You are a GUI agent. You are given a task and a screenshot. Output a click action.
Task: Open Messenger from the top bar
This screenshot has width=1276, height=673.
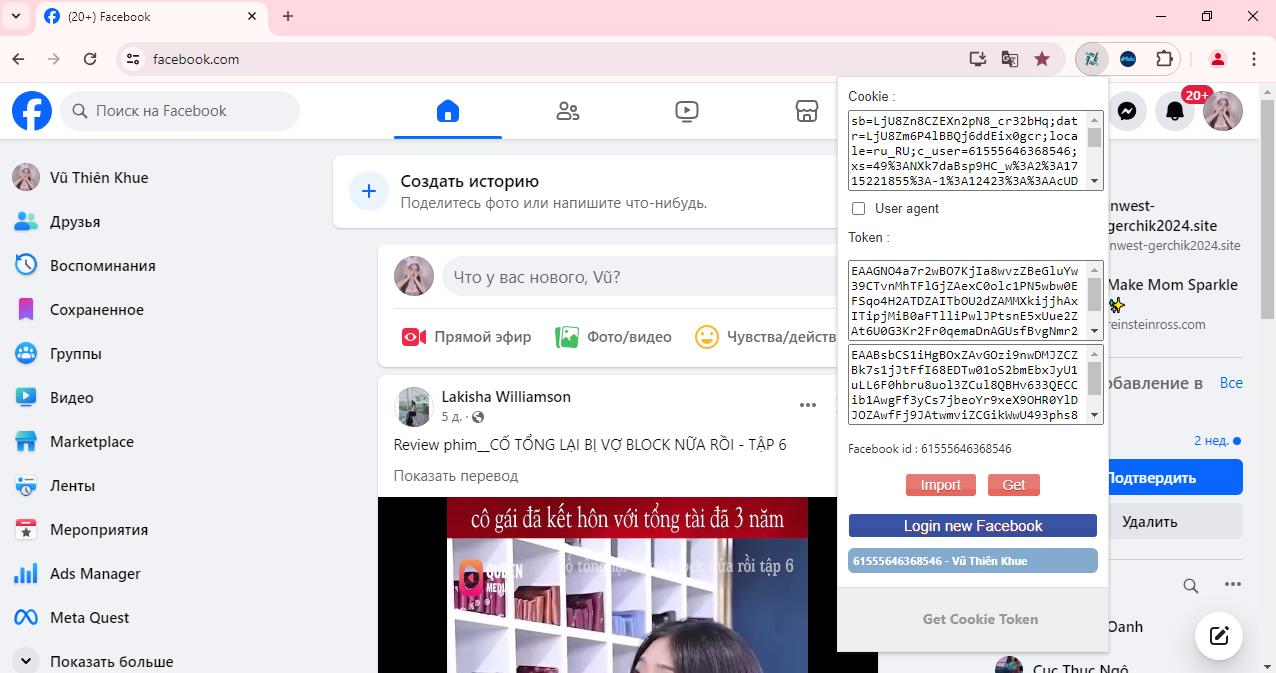pyautogui.click(x=1126, y=112)
